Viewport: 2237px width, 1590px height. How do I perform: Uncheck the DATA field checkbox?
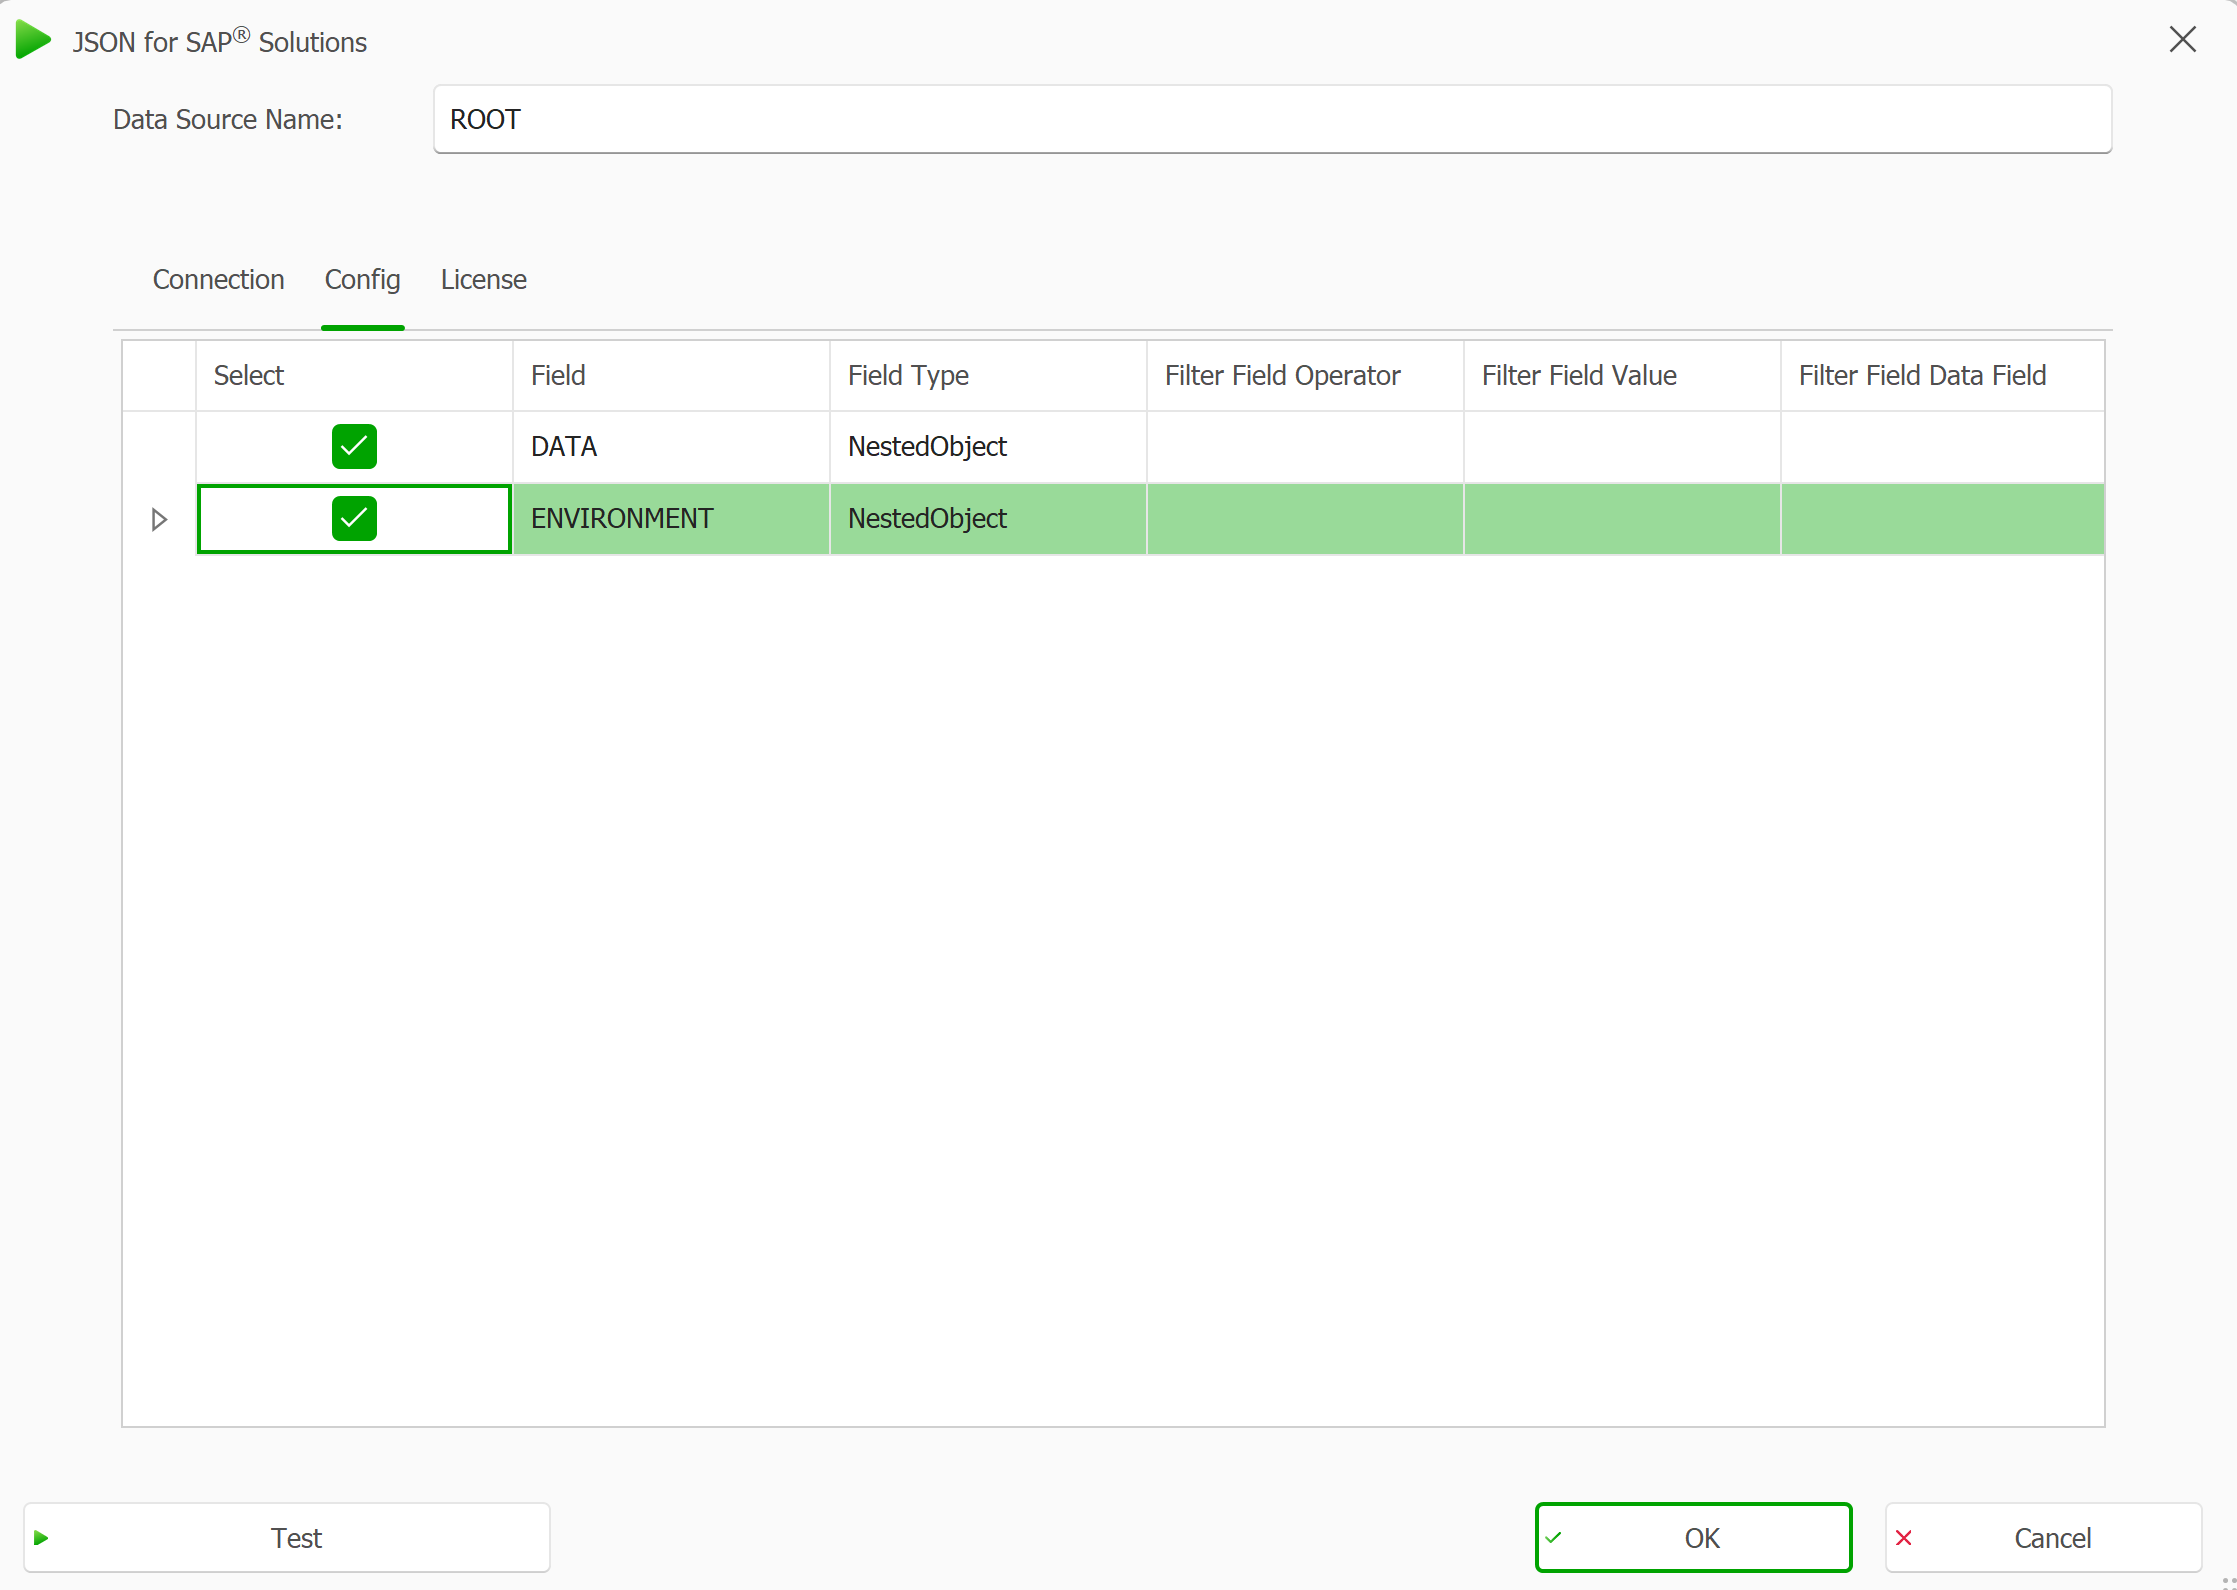click(354, 446)
